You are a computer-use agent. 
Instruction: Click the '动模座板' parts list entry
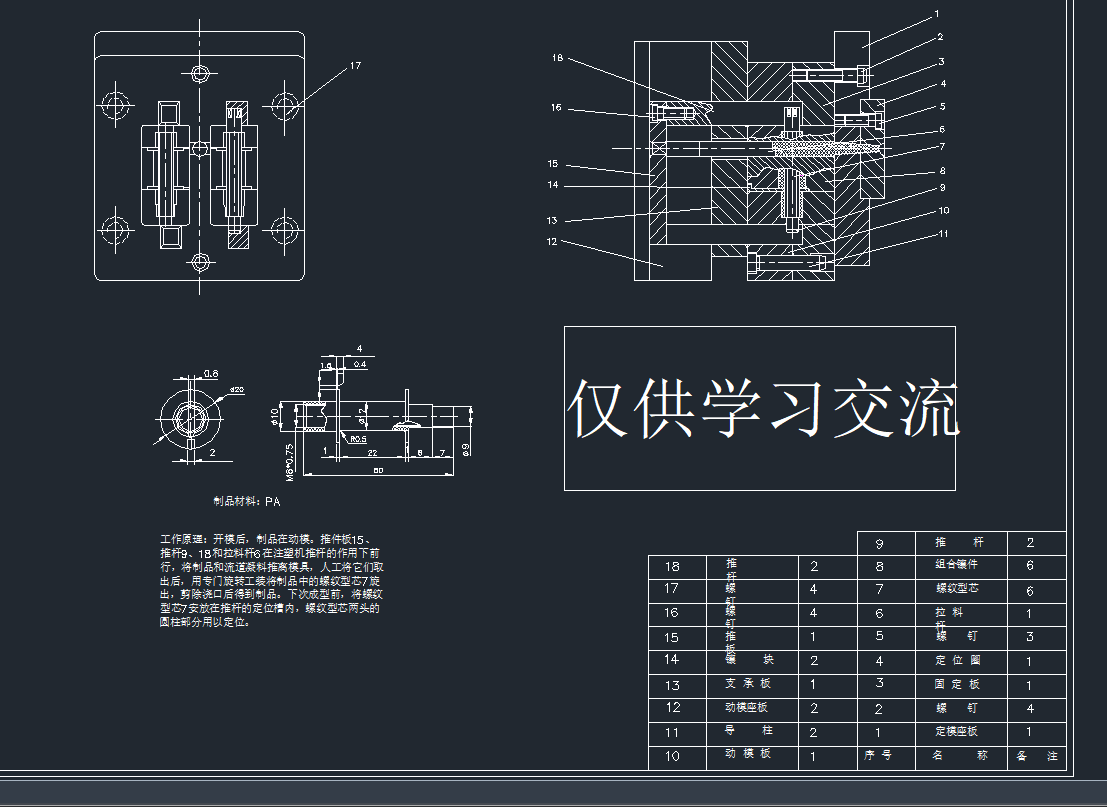[748, 708]
